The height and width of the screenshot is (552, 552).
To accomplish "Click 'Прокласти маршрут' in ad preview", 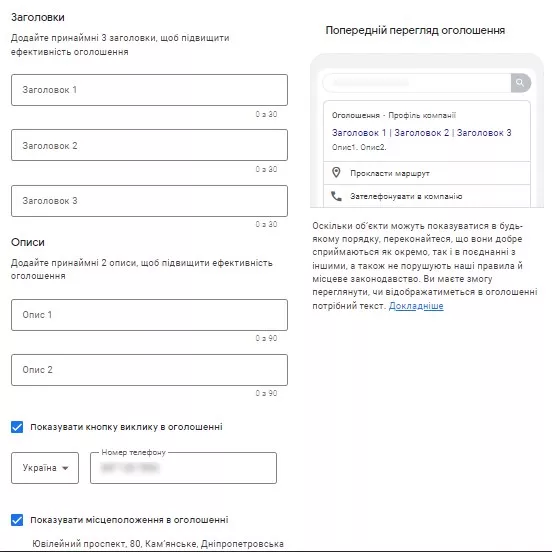I will pos(390,173).
